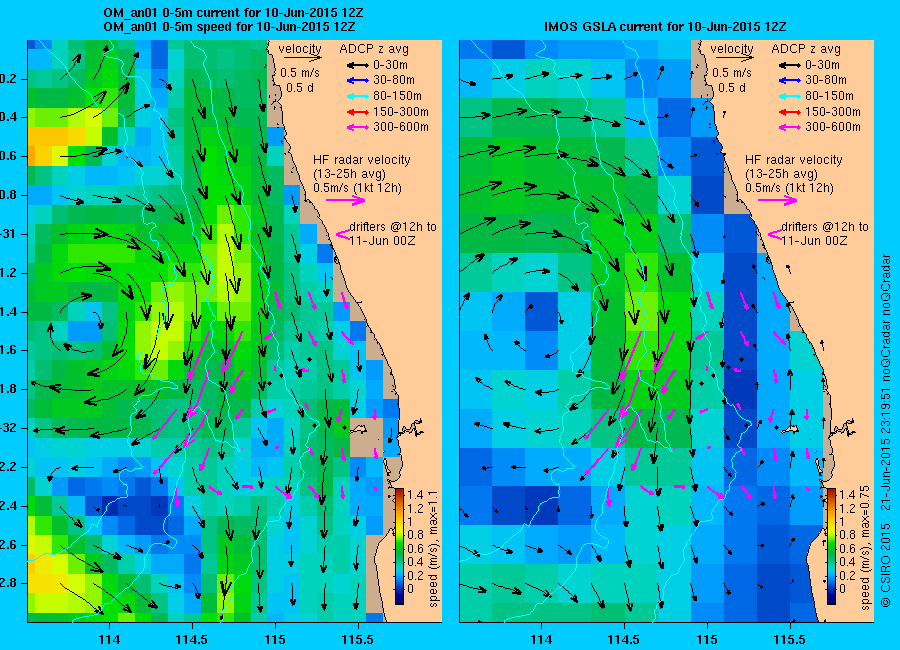Click 'ADCP z avg' heading in left panel
Image resolution: width=900 pixels, height=650 pixels.
tap(374, 49)
